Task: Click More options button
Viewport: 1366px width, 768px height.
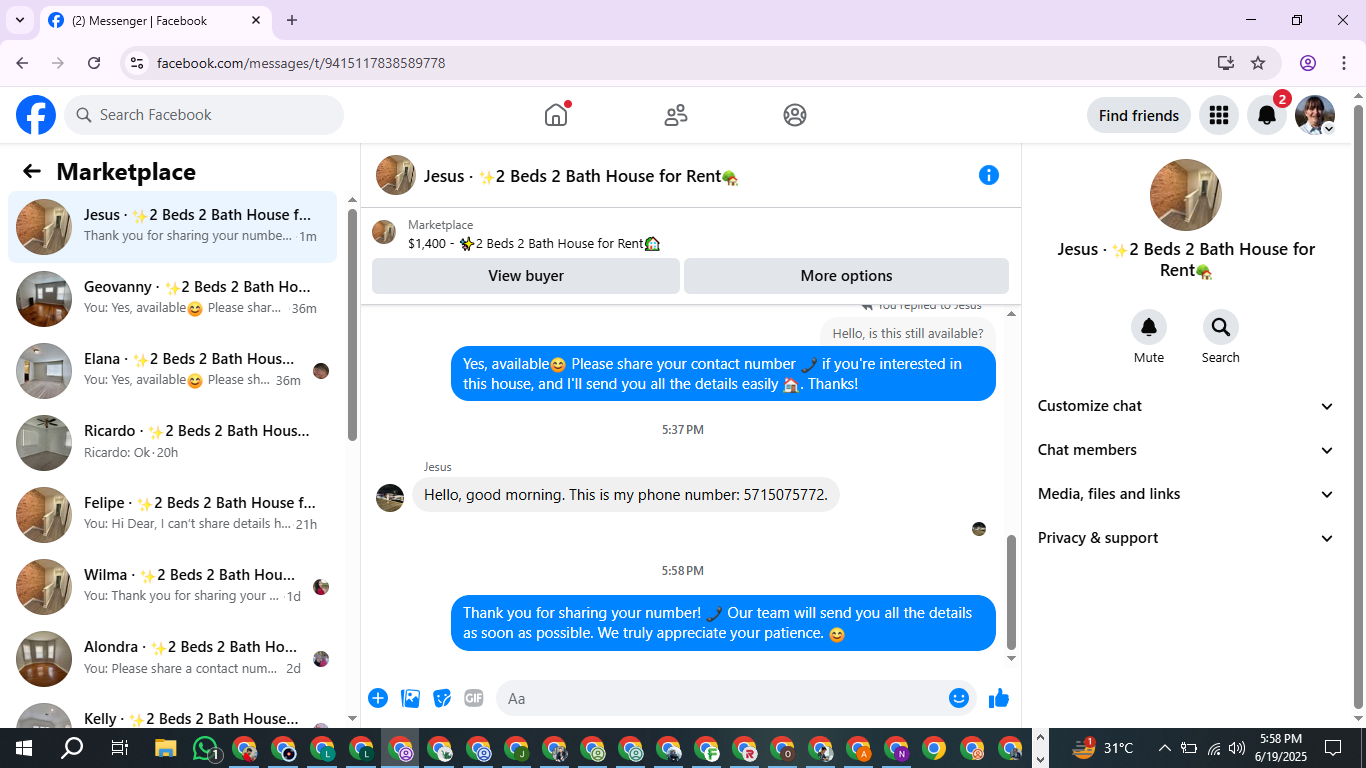Action: coord(846,276)
